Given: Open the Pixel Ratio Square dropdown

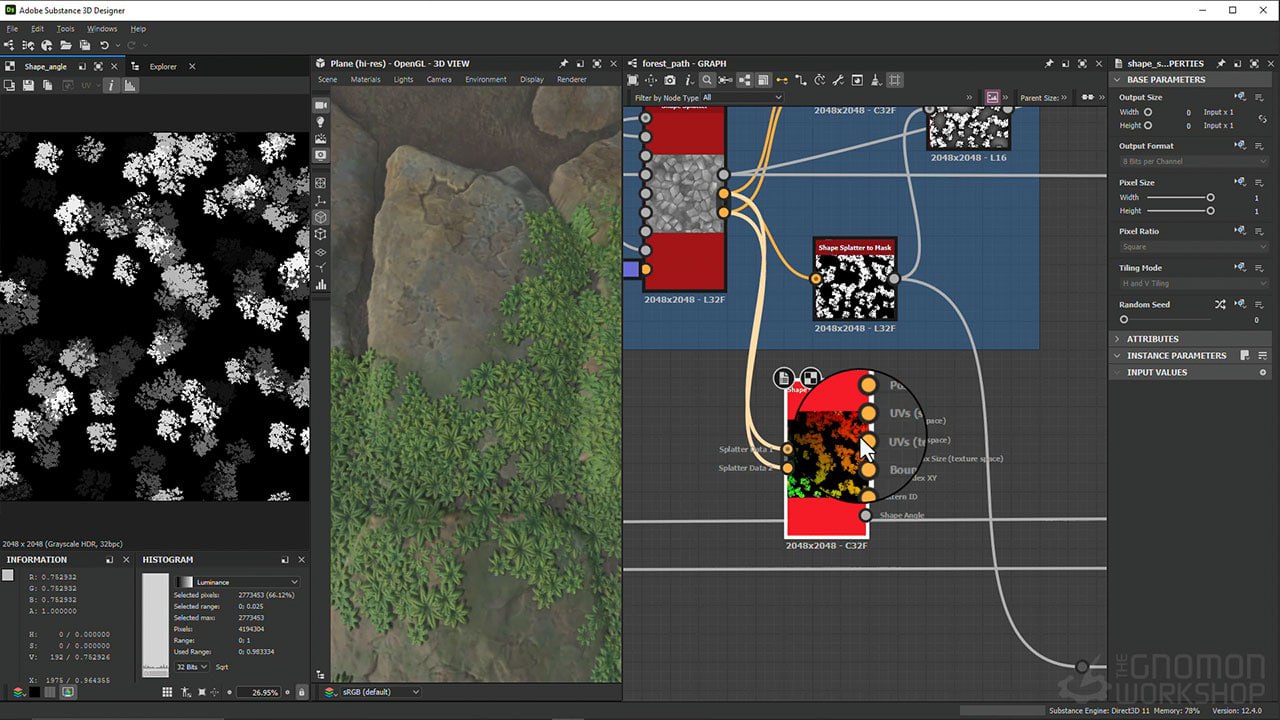Looking at the screenshot, I should pyautogui.click(x=1194, y=246).
